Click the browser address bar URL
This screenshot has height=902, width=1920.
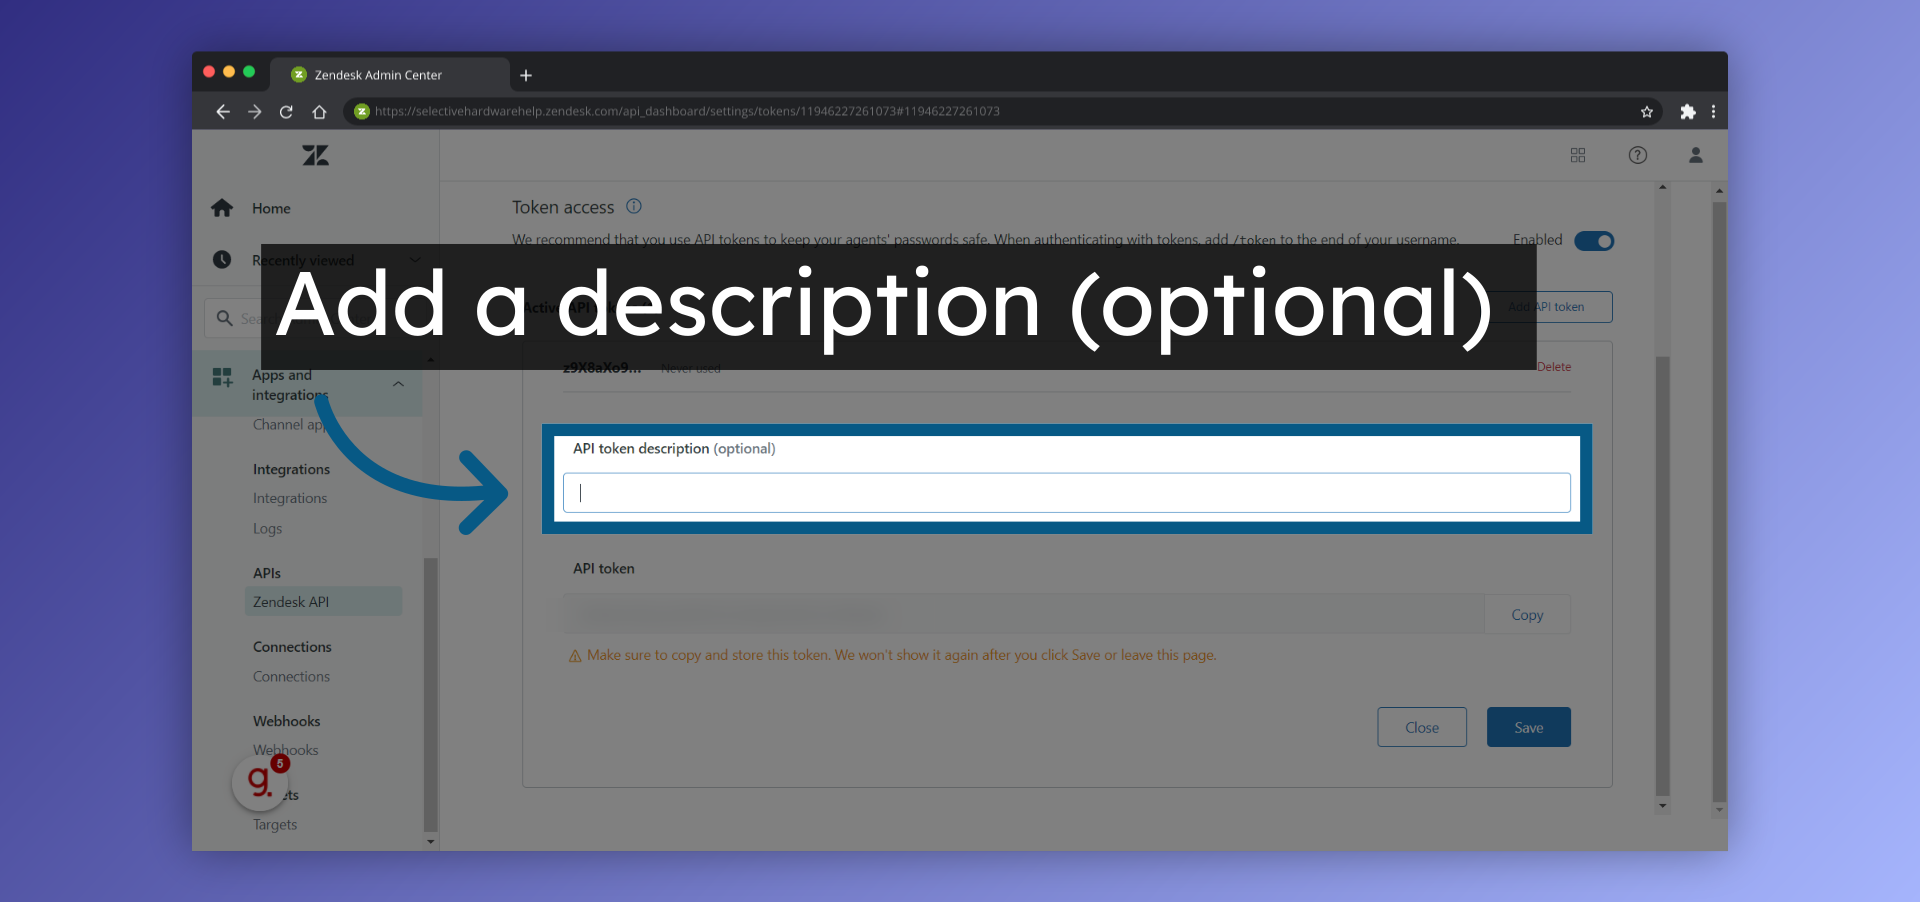pos(687,111)
